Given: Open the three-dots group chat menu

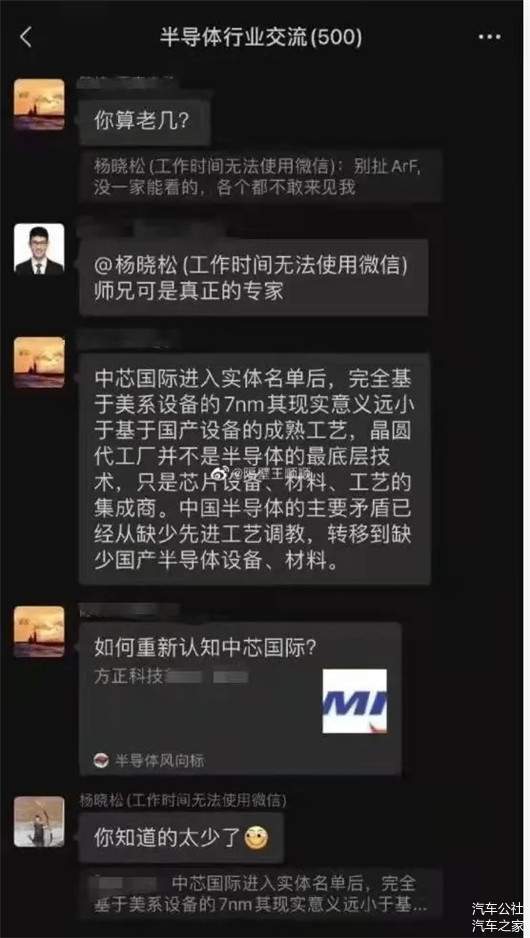Looking at the screenshot, I should tap(489, 37).
